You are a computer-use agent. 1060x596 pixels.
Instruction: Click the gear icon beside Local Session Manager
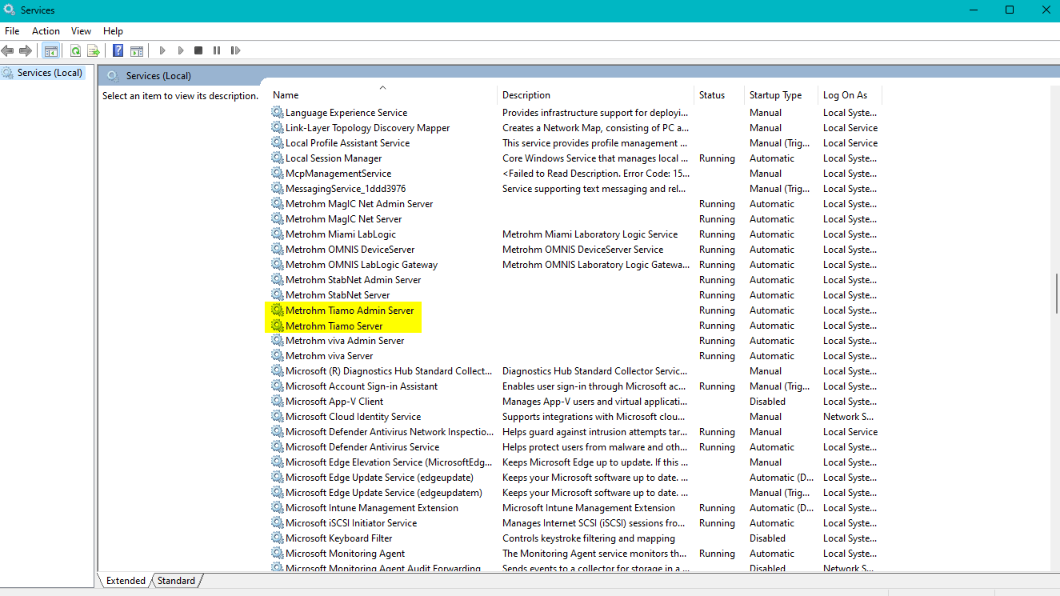click(x=277, y=158)
